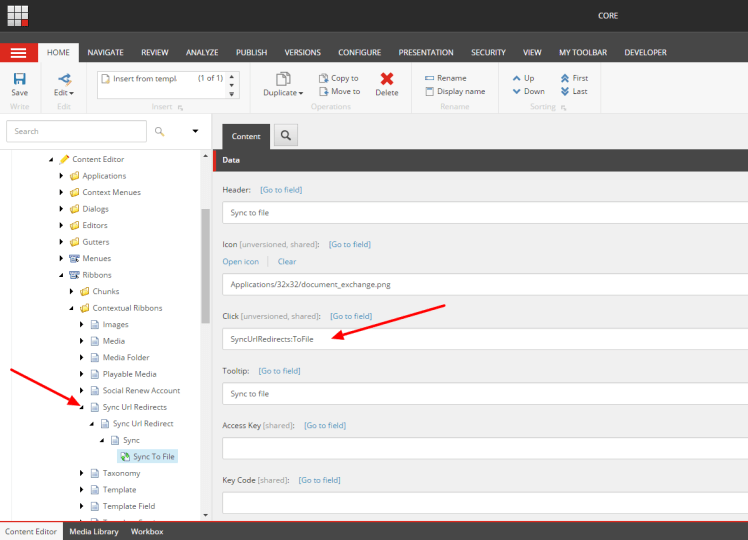Click the search magnifier tab icon
Viewport: 748px width, 540px height.
point(285,136)
